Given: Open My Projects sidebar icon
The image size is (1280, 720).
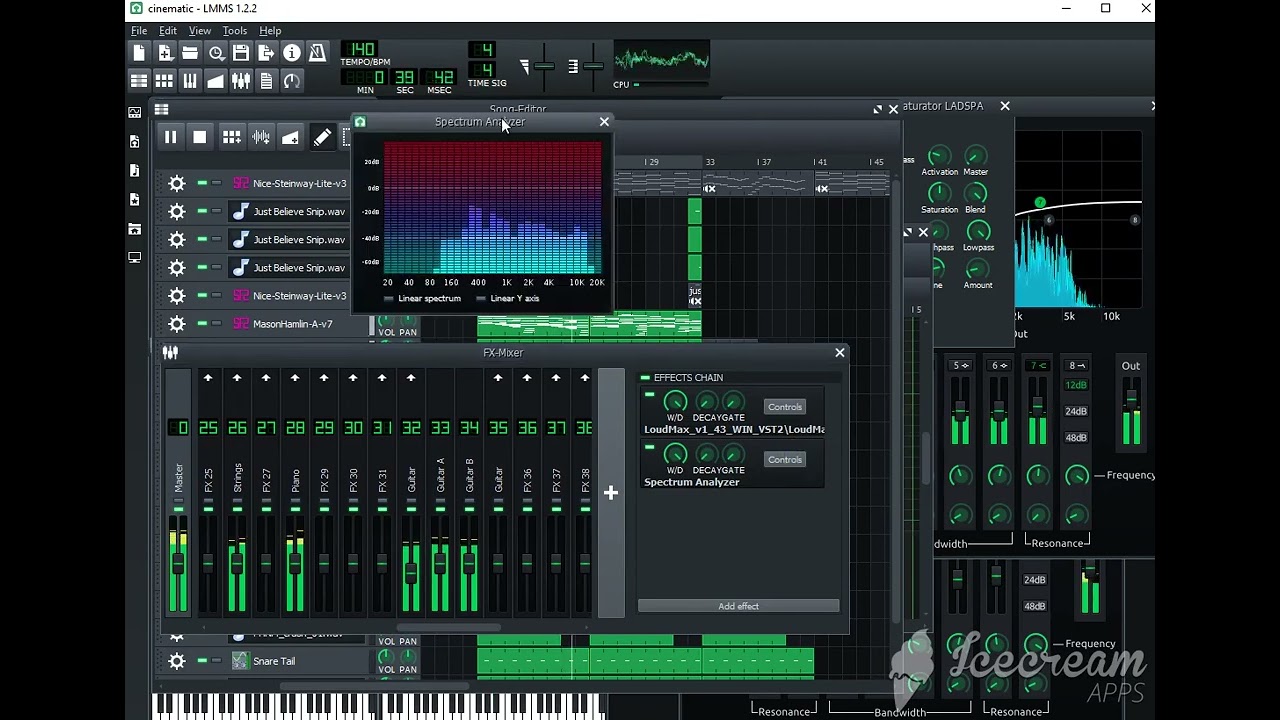Looking at the screenshot, I should 135,142.
